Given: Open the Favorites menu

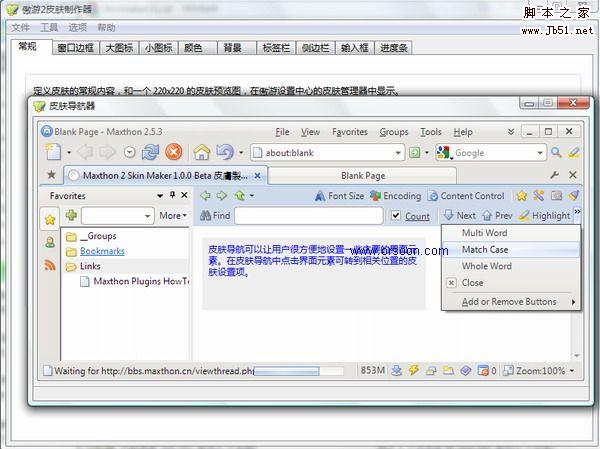Looking at the screenshot, I should click(x=350, y=132).
